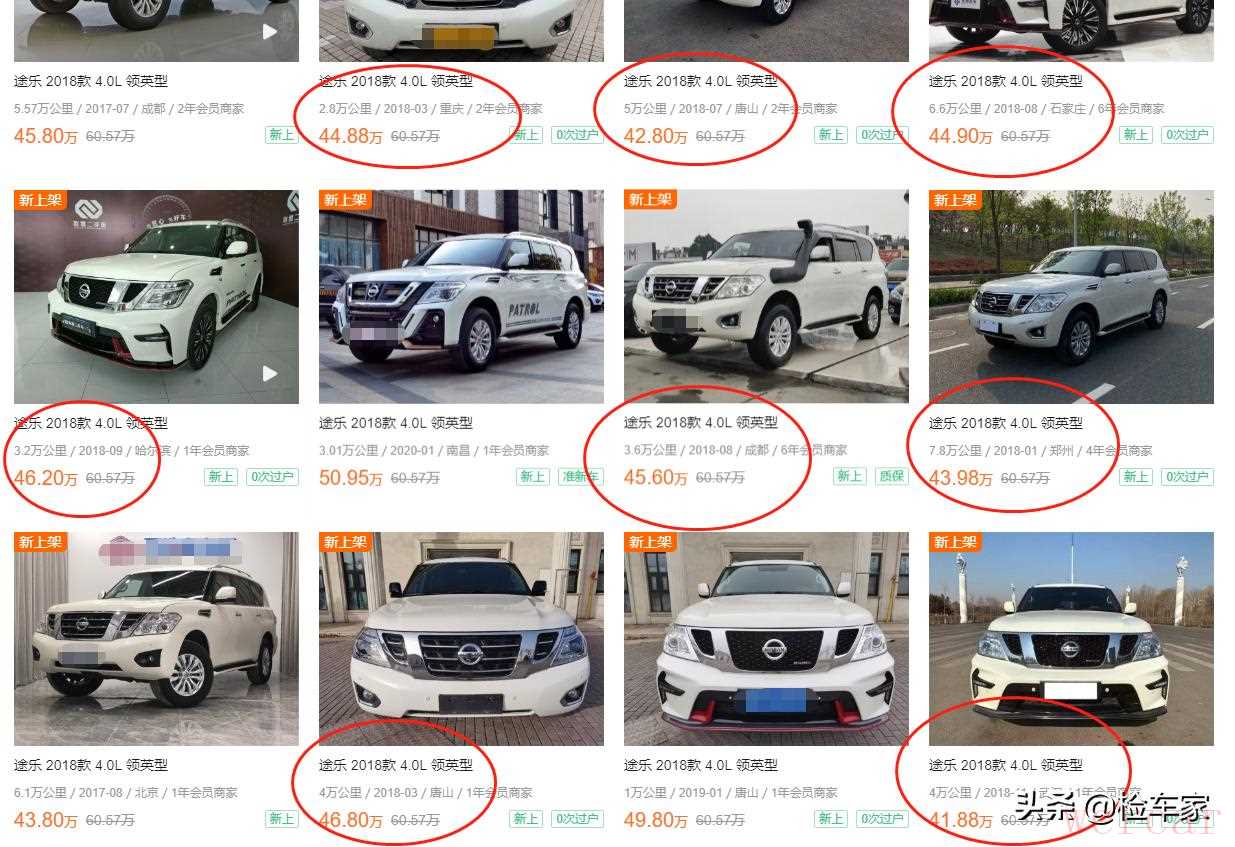
Task: Open the Zhengzhou car photo parked on road
Action: [x=1071, y=297]
